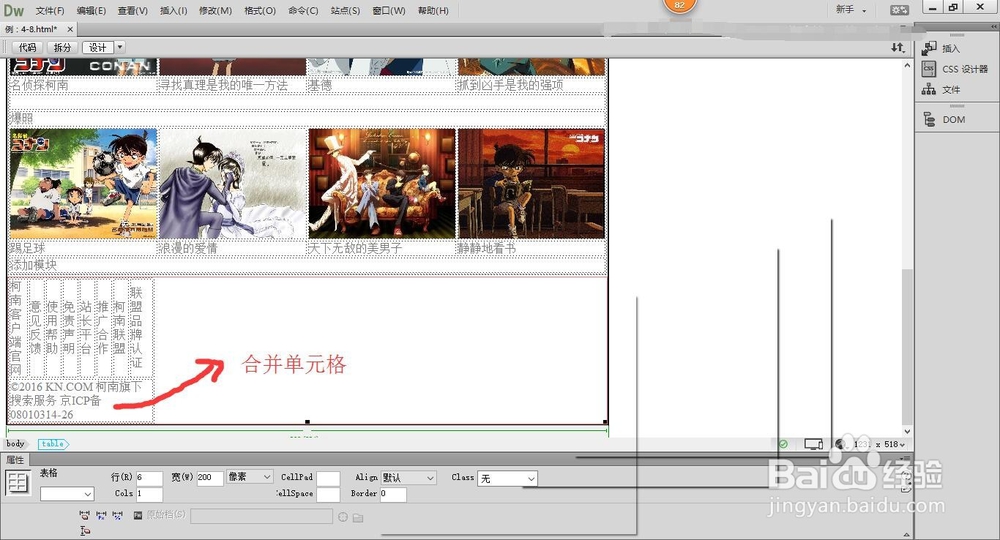Click the Dreamweaver Dw logo
Viewport: 1000px width, 540px height.
tap(13, 10)
